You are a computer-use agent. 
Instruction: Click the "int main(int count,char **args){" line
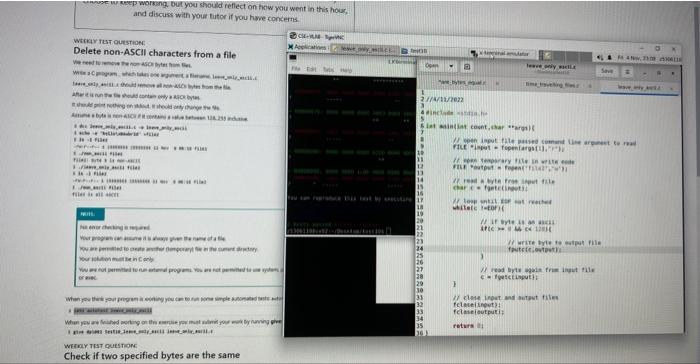click(x=480, y=127)
